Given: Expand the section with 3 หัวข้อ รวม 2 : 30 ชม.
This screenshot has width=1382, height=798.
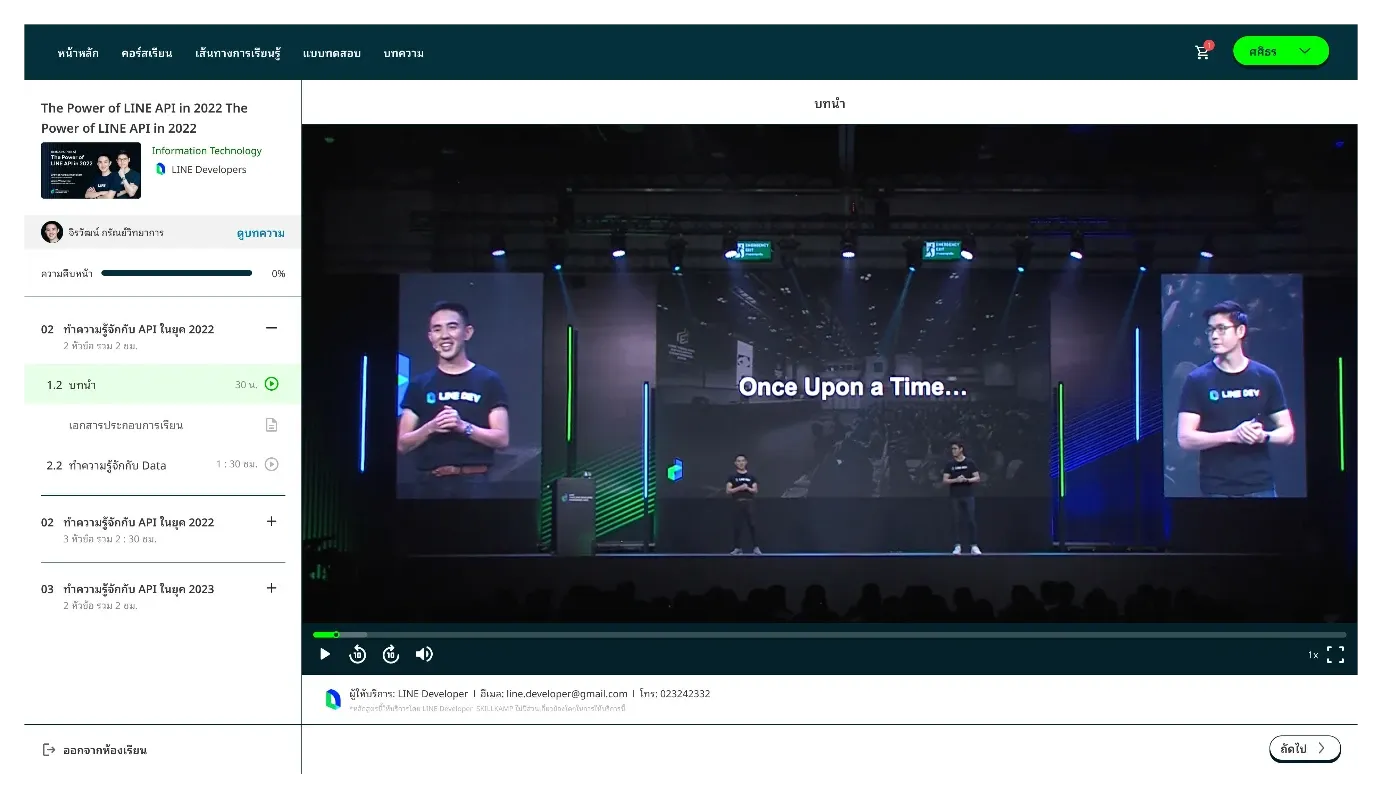Looking at the screenshot, I should click(x=271, y=521).
